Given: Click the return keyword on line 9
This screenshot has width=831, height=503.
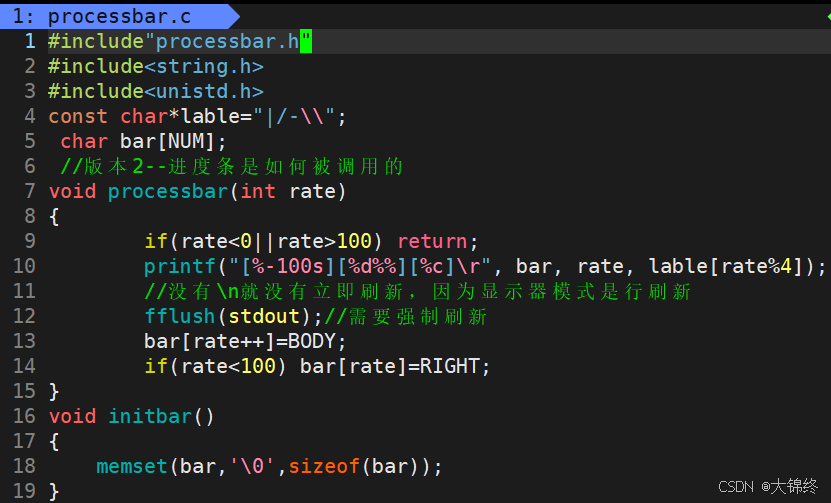Looking at the screenshot, I should [432, 241].
